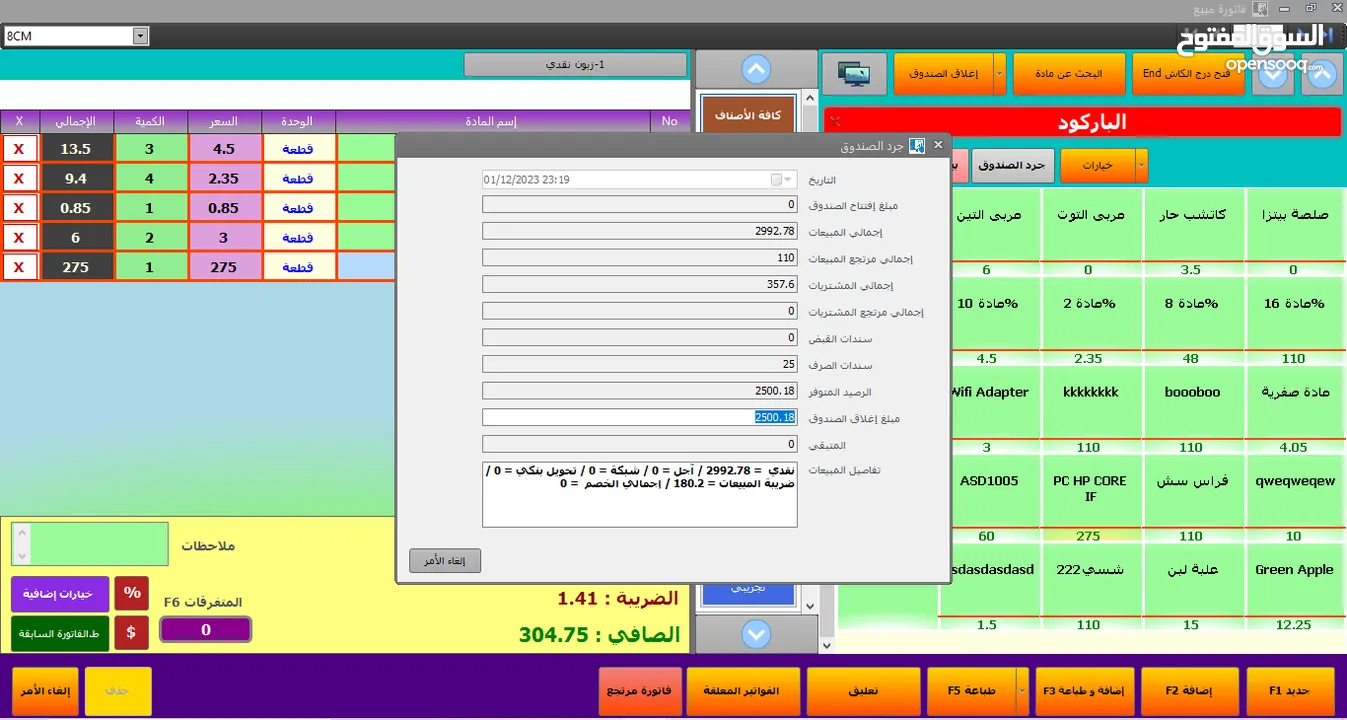
Task: Remove the invoice row totaling 9.4
Action: 19,179
